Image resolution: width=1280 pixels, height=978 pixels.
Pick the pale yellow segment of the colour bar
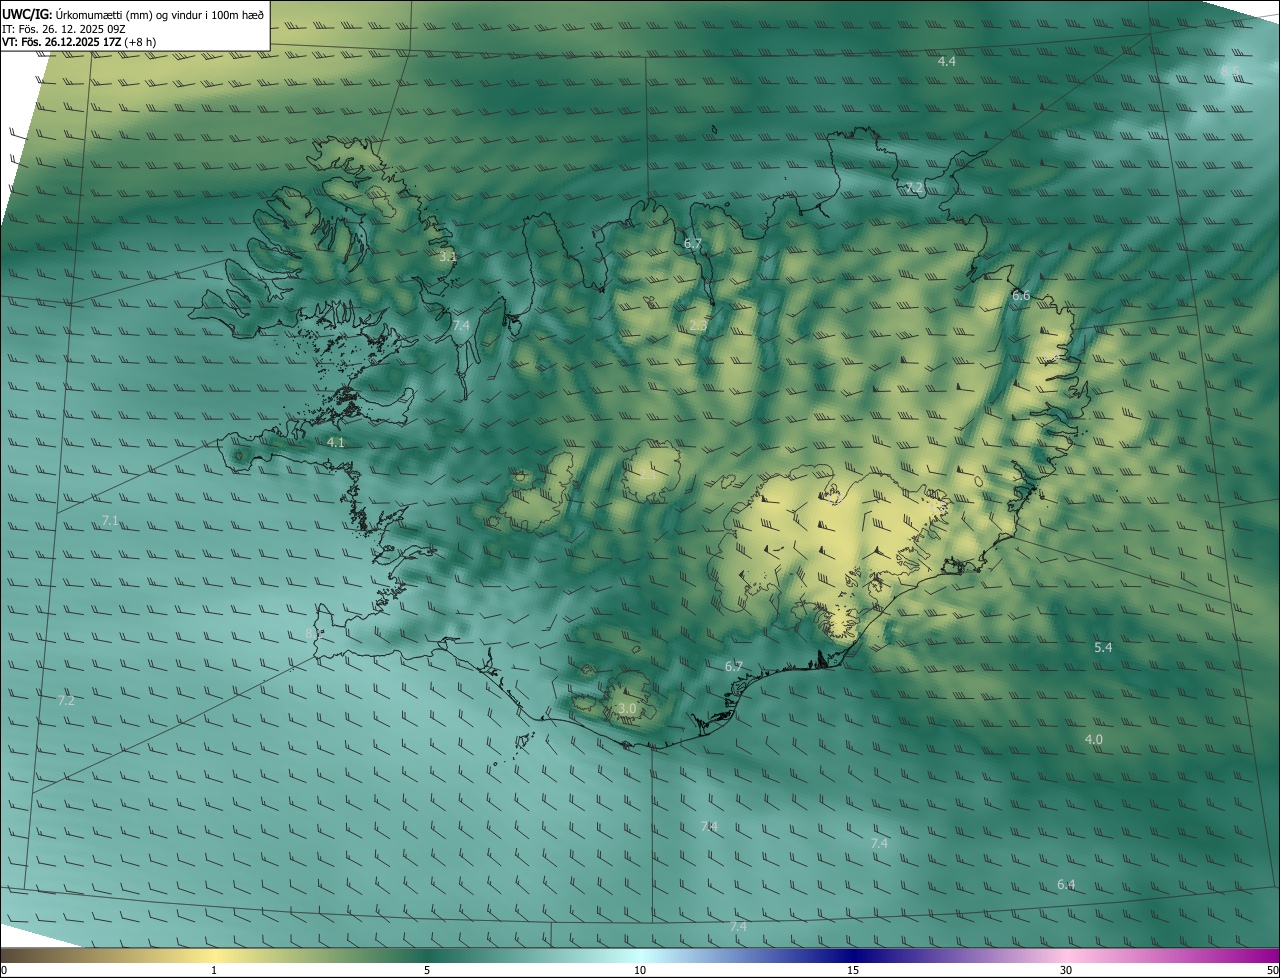(214, 955)
